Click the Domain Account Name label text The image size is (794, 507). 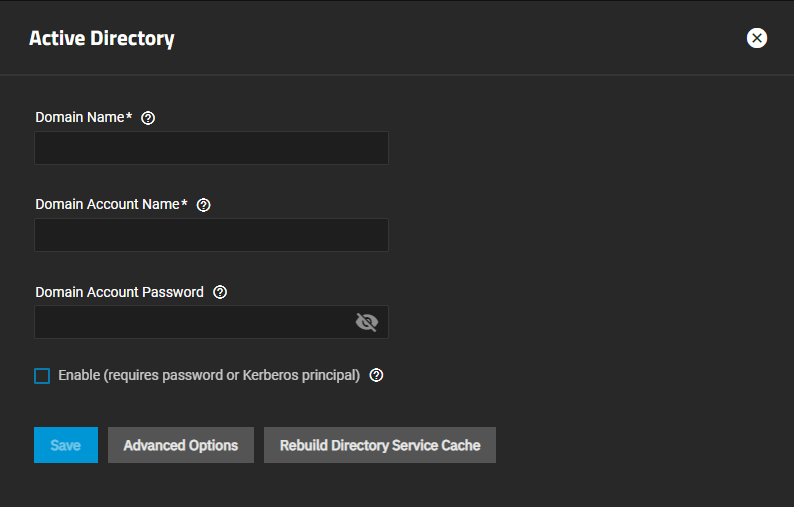[107, 204]
